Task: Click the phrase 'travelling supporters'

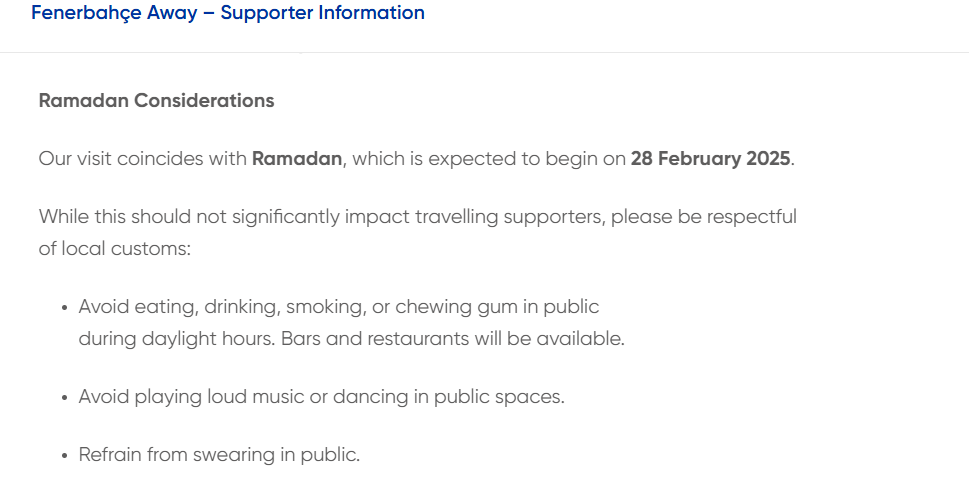Action: pyautogui.click(x=512, y=217)
